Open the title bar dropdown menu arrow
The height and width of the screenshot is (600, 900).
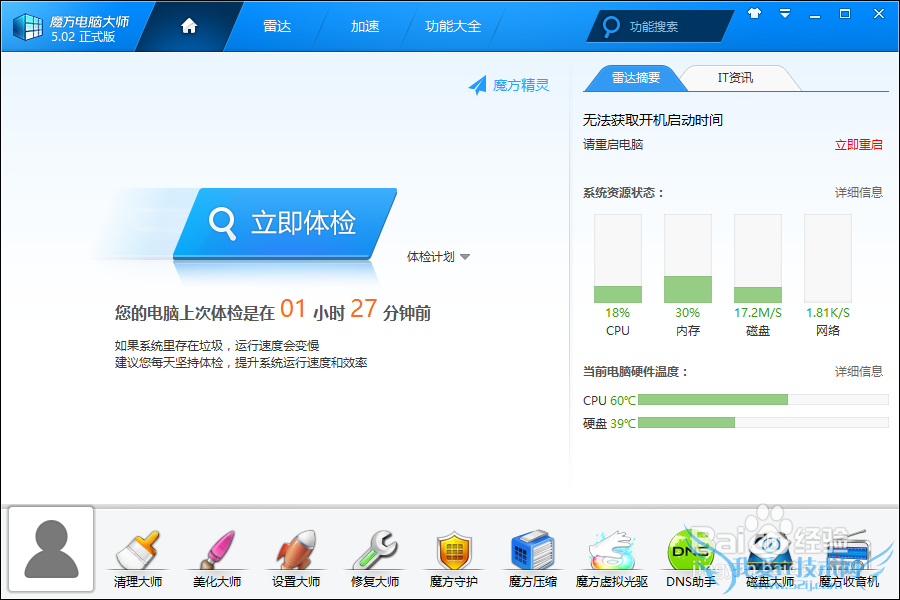click(x=785, y=13)
